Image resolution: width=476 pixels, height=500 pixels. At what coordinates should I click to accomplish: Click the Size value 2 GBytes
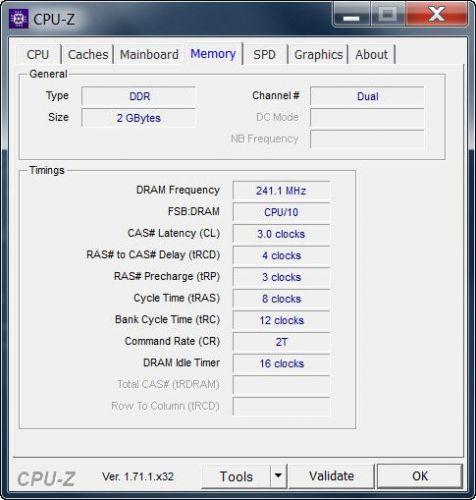tap(138, 118)
